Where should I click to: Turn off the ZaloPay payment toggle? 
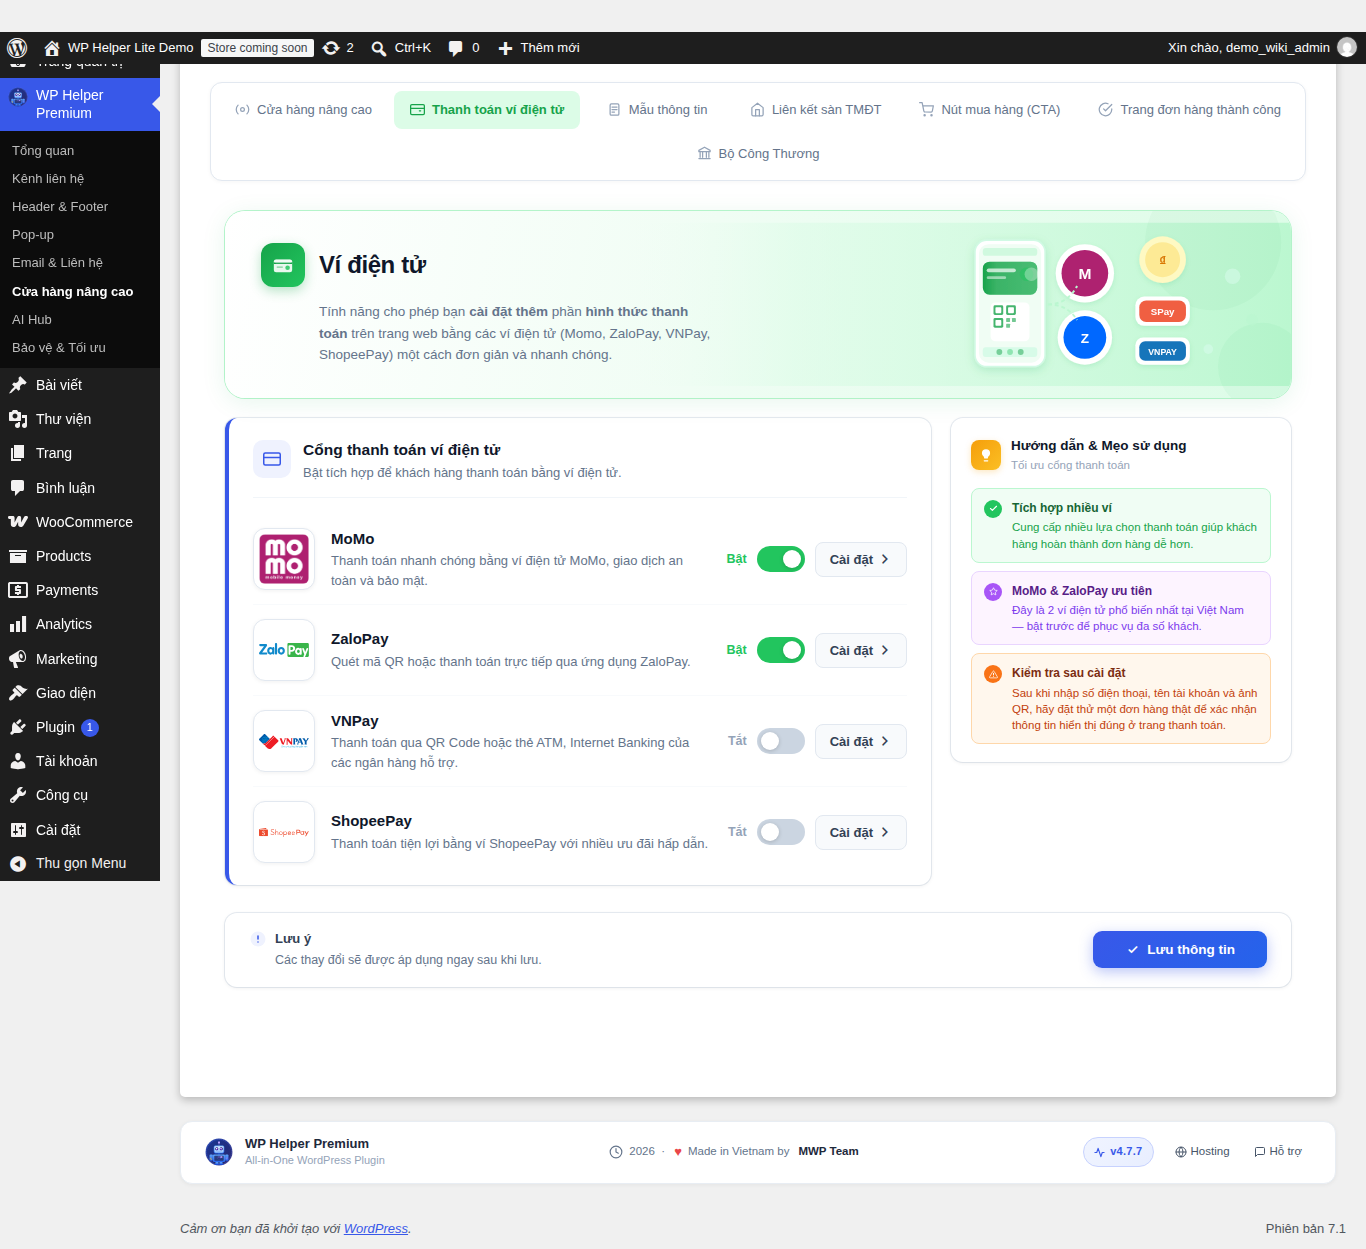781,650
